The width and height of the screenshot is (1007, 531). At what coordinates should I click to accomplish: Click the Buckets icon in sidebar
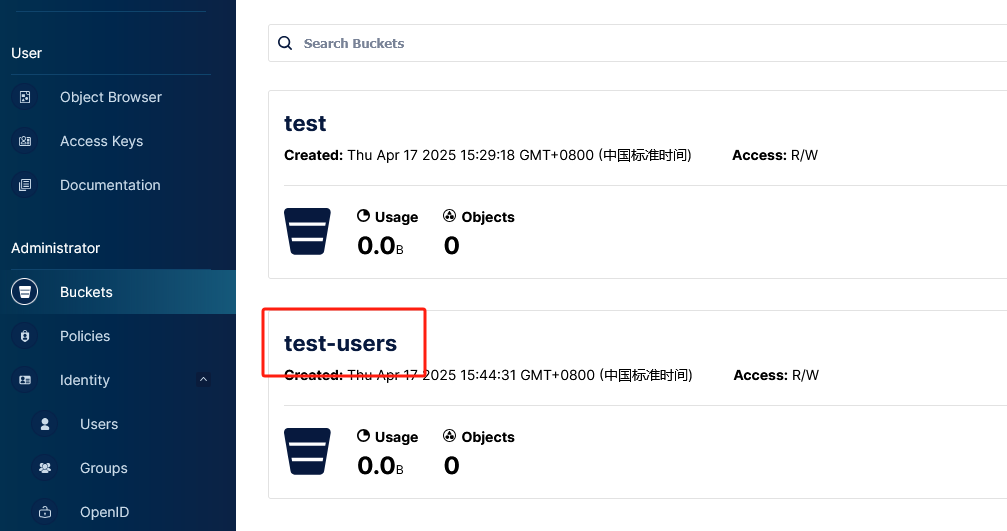click(25, 292)
